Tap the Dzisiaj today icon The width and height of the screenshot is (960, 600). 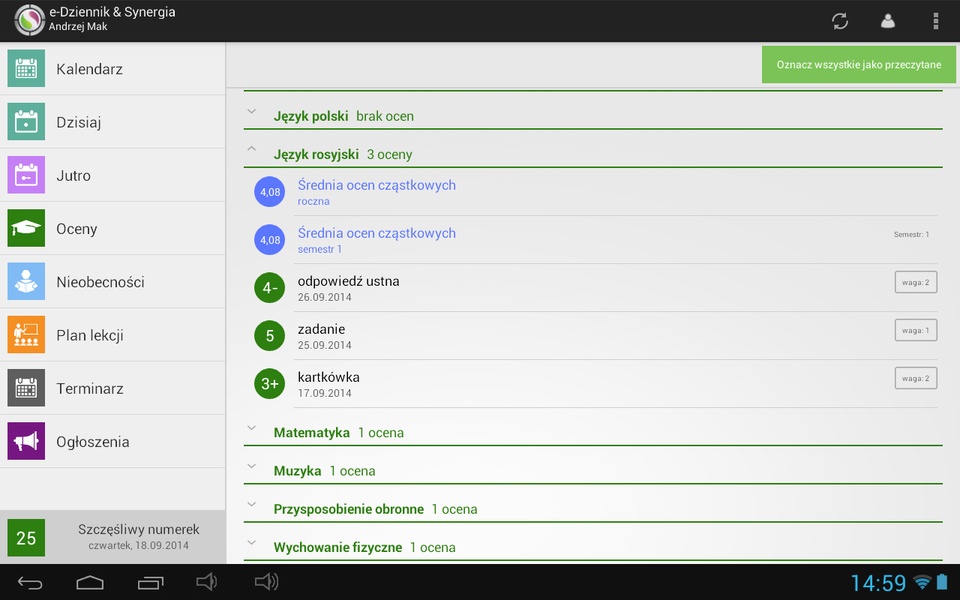[26, 121]
